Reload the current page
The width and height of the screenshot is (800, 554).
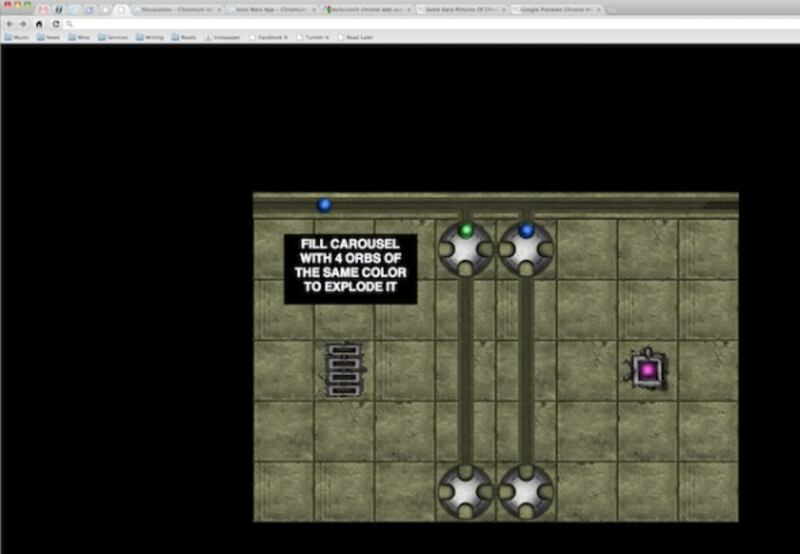tap(54, 23)
